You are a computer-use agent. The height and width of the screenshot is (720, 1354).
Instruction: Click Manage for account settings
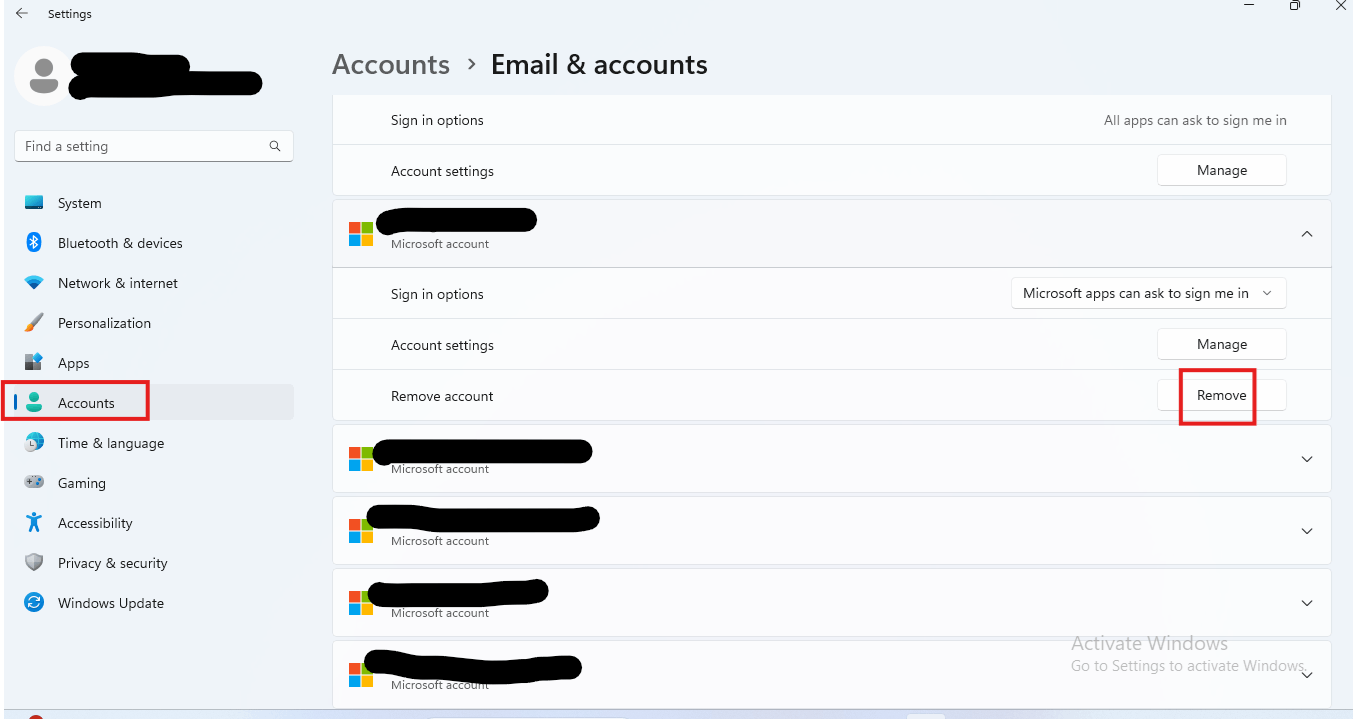(x=1221, y=343)
